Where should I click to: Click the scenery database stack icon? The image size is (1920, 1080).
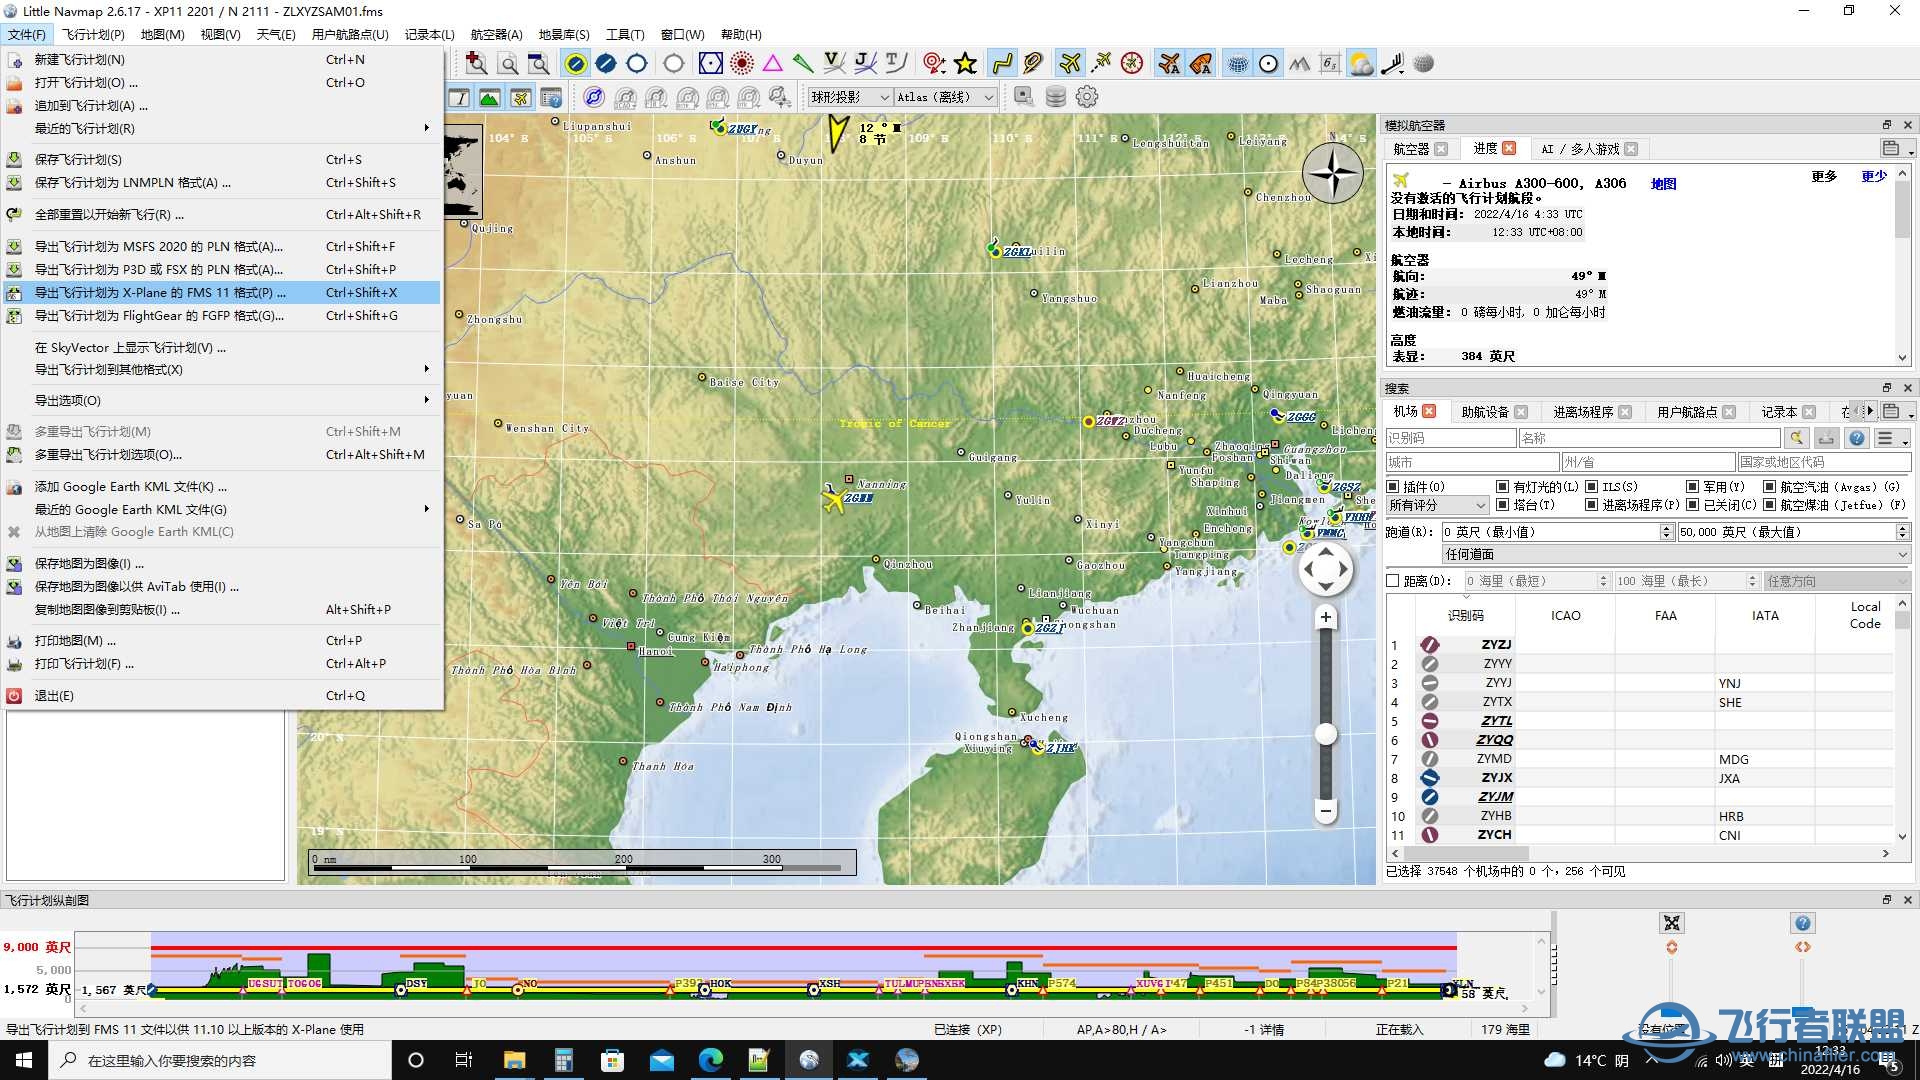[1055, 97]
